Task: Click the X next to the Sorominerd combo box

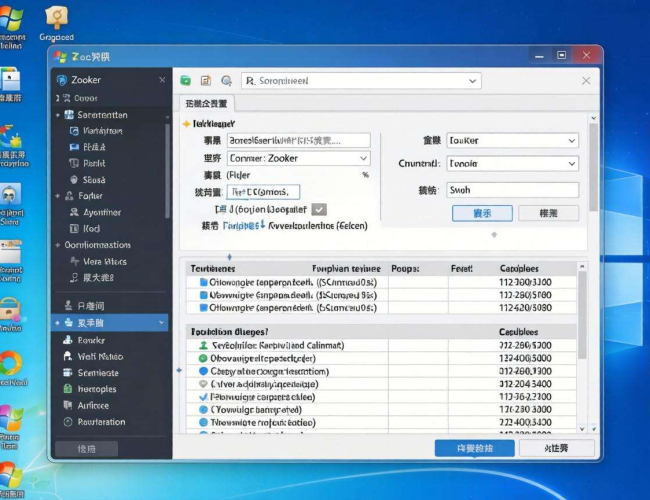Action: point(586,81)
